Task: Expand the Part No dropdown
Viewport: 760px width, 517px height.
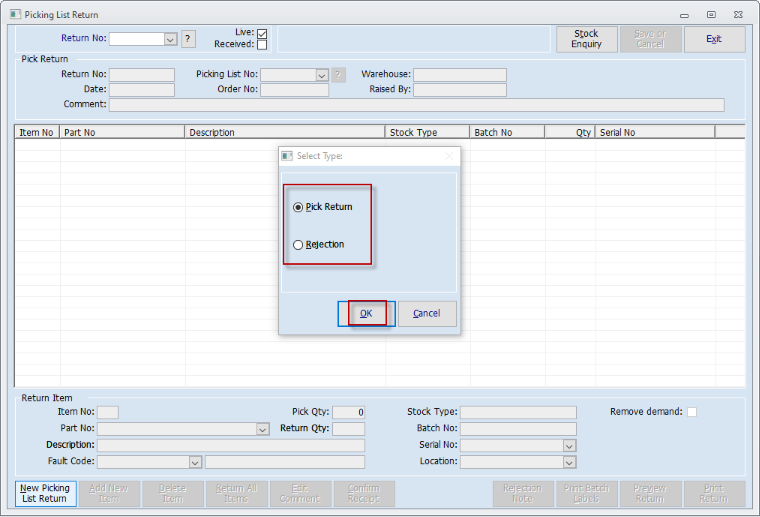Action: pos(262,429)
